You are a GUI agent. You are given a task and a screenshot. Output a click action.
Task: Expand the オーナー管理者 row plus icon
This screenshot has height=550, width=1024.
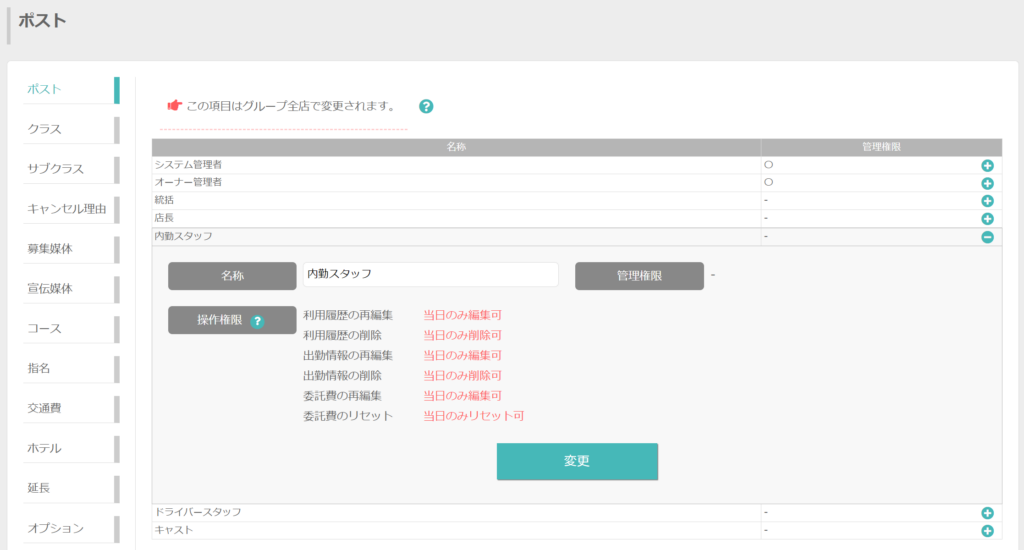click(x=987, y=184)
